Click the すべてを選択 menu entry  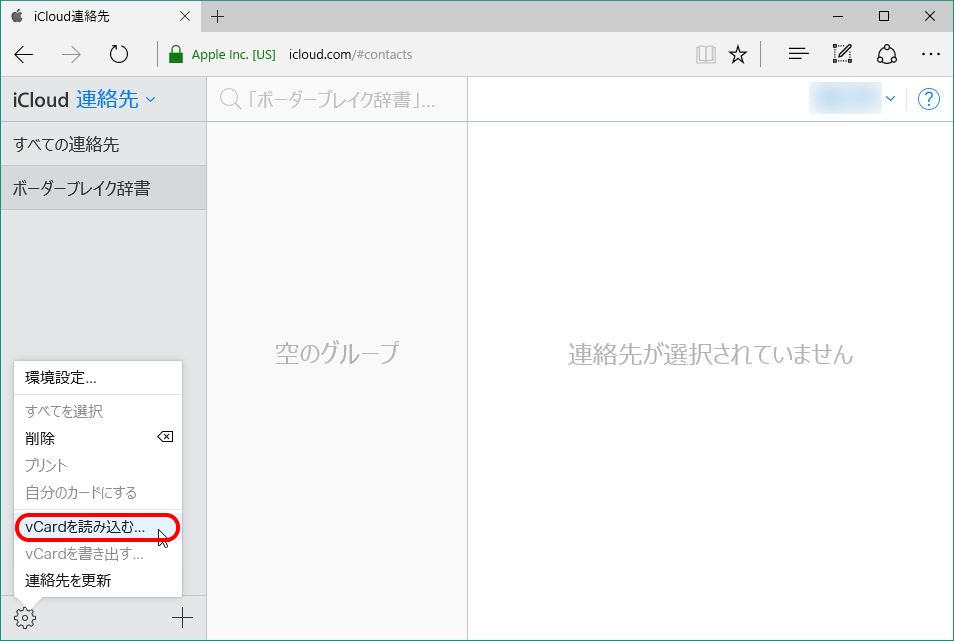click(x=97, y=411)
